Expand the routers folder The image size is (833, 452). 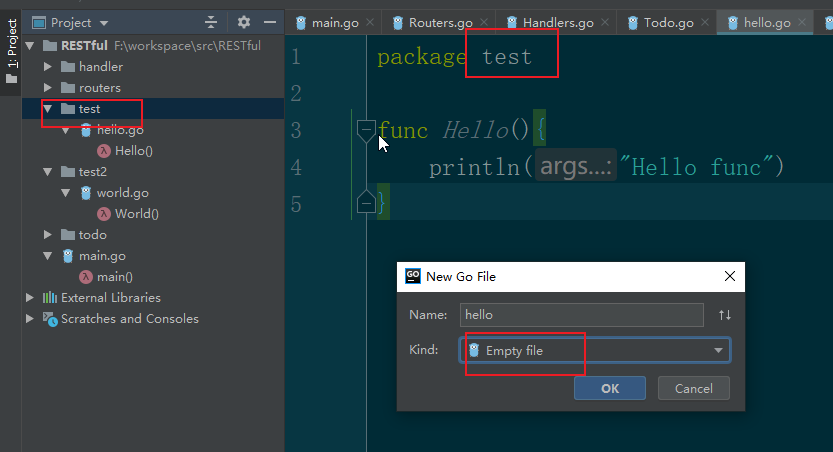48,88
